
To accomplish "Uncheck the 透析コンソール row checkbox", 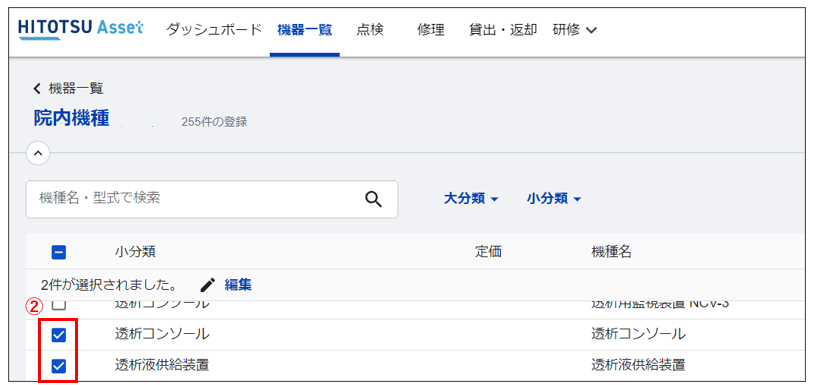I will pyautogui.click(x=59, y=336).
